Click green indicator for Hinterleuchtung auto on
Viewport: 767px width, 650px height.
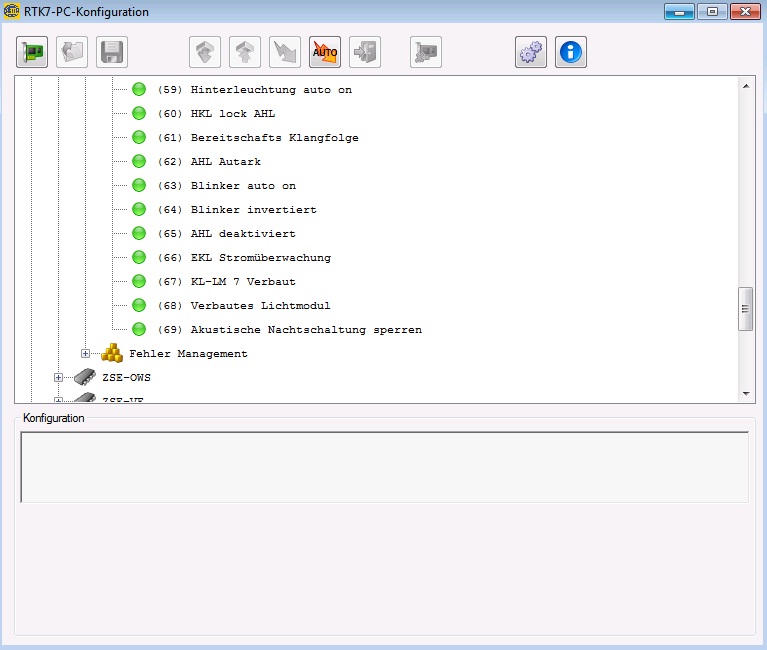point(139,90)
